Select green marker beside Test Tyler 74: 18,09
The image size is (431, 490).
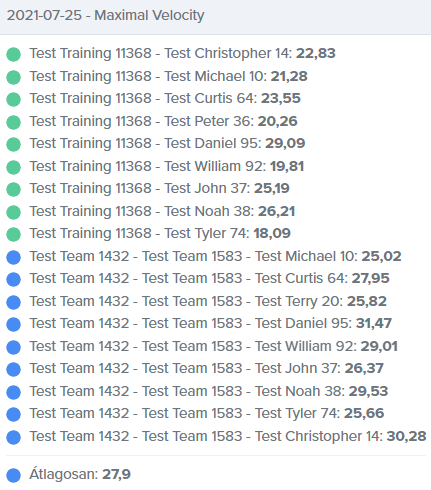pos(13,234)
